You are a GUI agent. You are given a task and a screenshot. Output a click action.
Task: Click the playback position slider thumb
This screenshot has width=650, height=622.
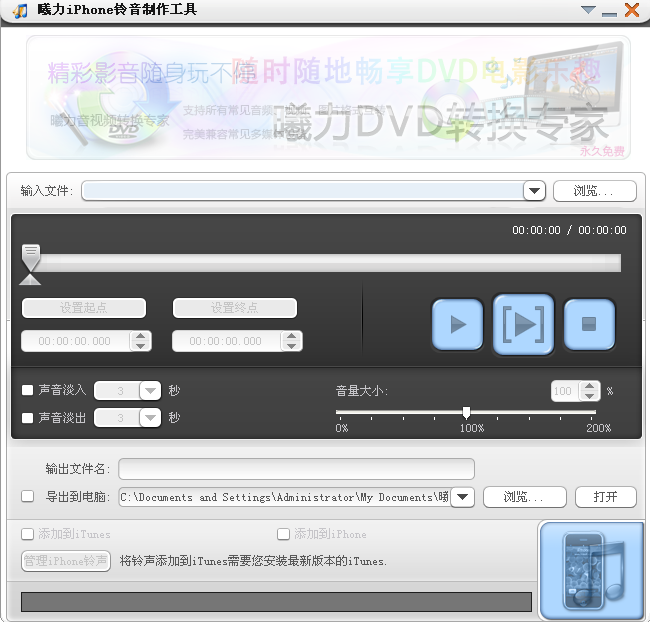tap(31, 257)
